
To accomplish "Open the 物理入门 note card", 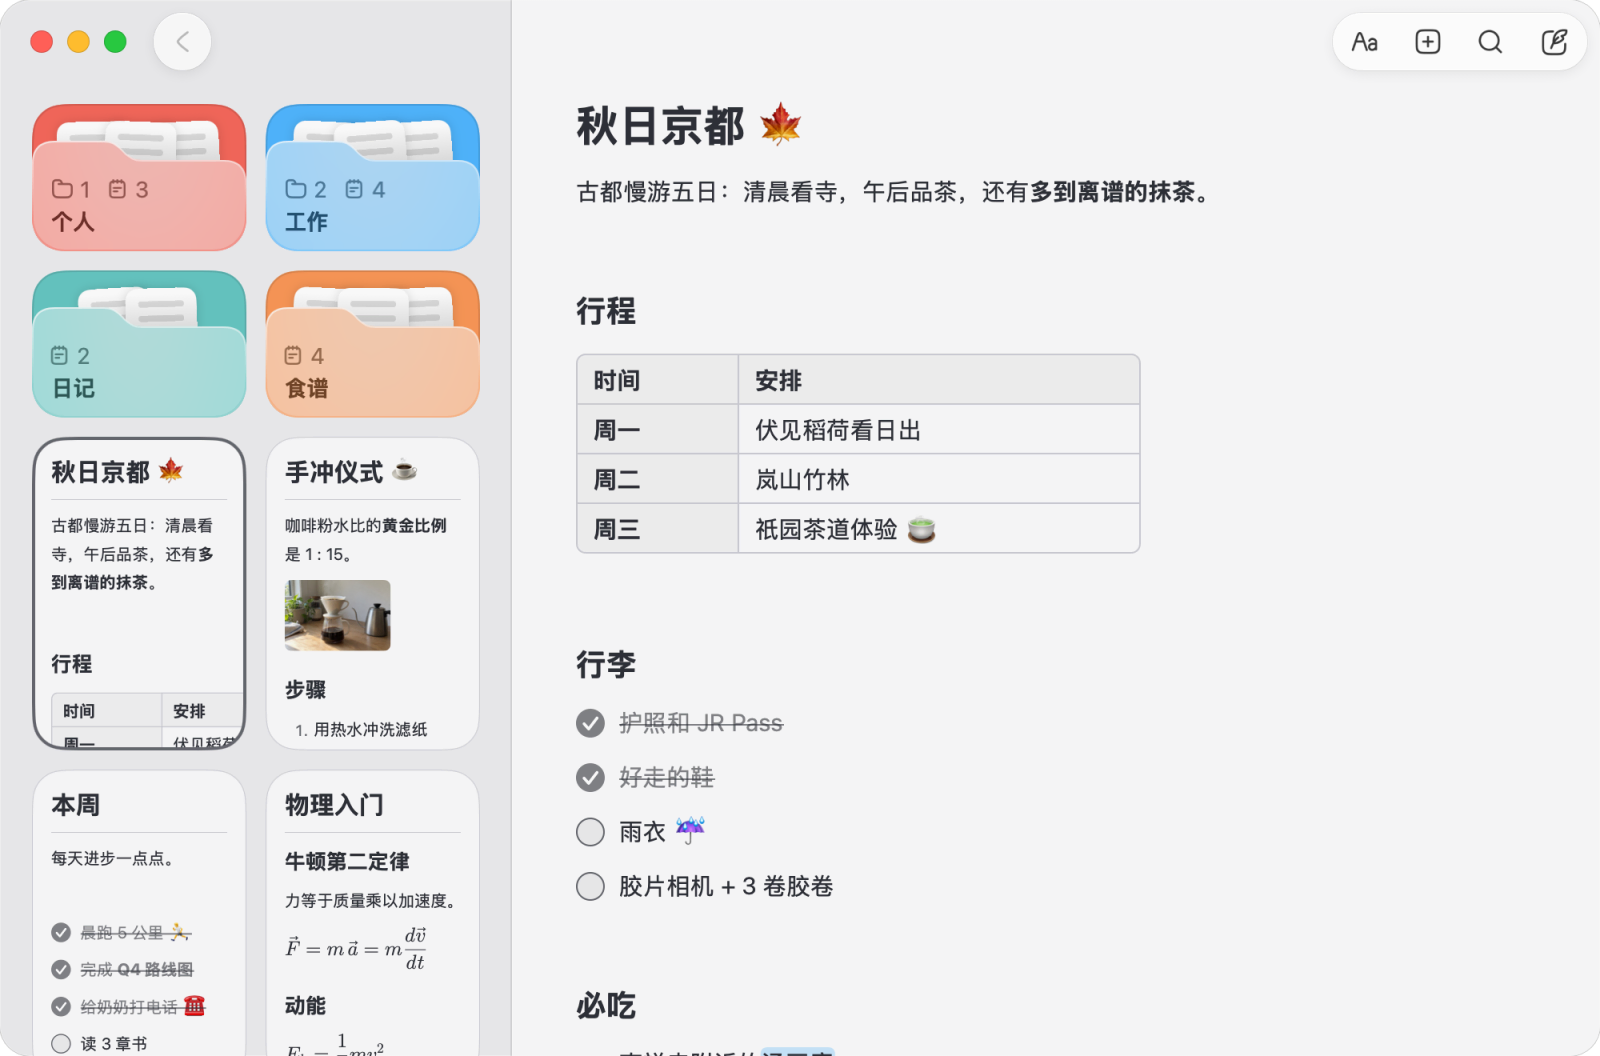I will click(373, 912).
